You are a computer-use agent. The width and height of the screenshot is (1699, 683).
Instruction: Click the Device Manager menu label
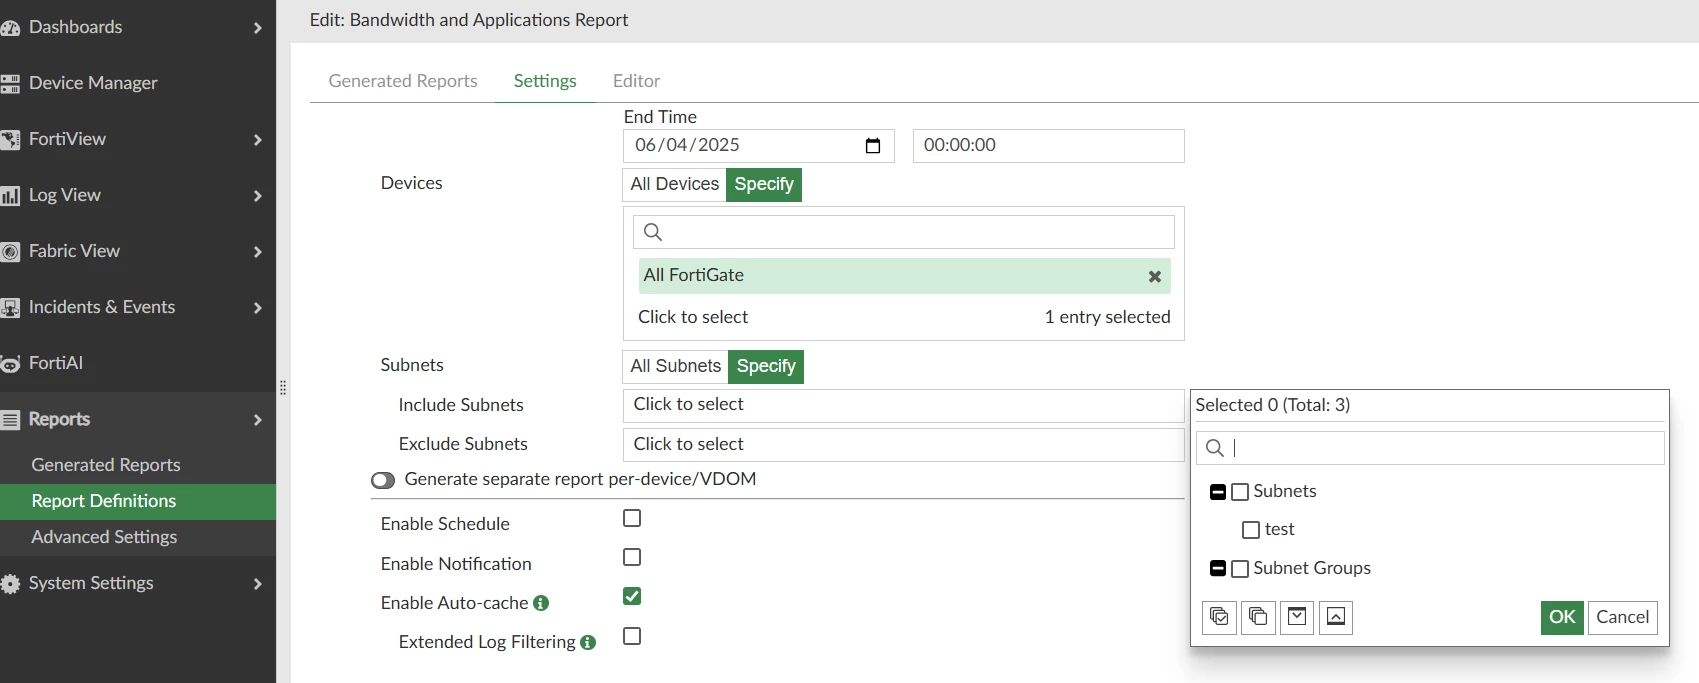[93, 83]
